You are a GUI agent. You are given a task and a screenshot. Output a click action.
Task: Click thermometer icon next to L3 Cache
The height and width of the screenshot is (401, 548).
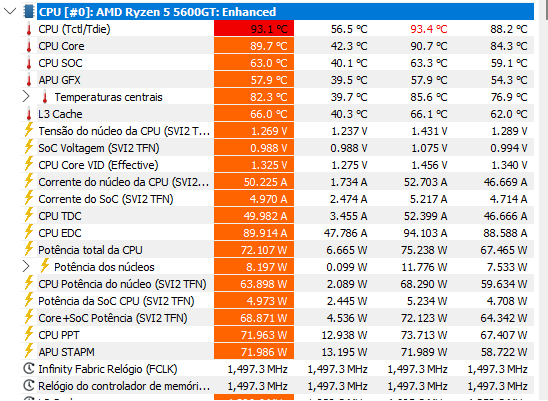pos(29,114)
